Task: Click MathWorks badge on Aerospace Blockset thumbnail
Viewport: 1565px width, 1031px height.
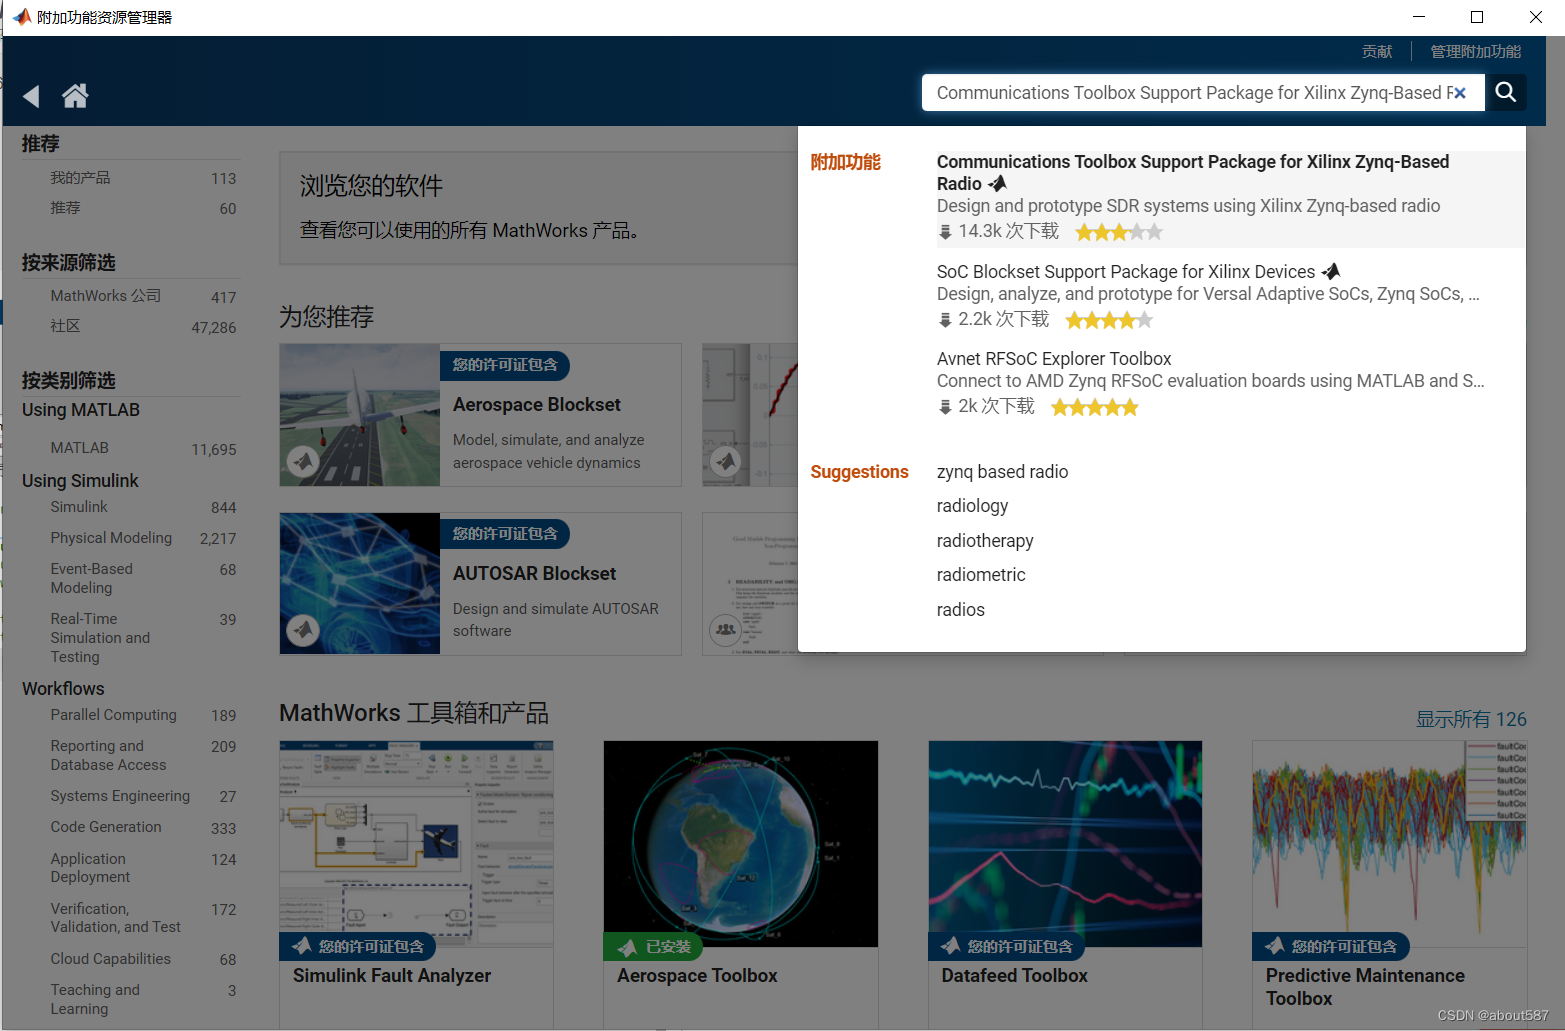Action: pos(303,461)
